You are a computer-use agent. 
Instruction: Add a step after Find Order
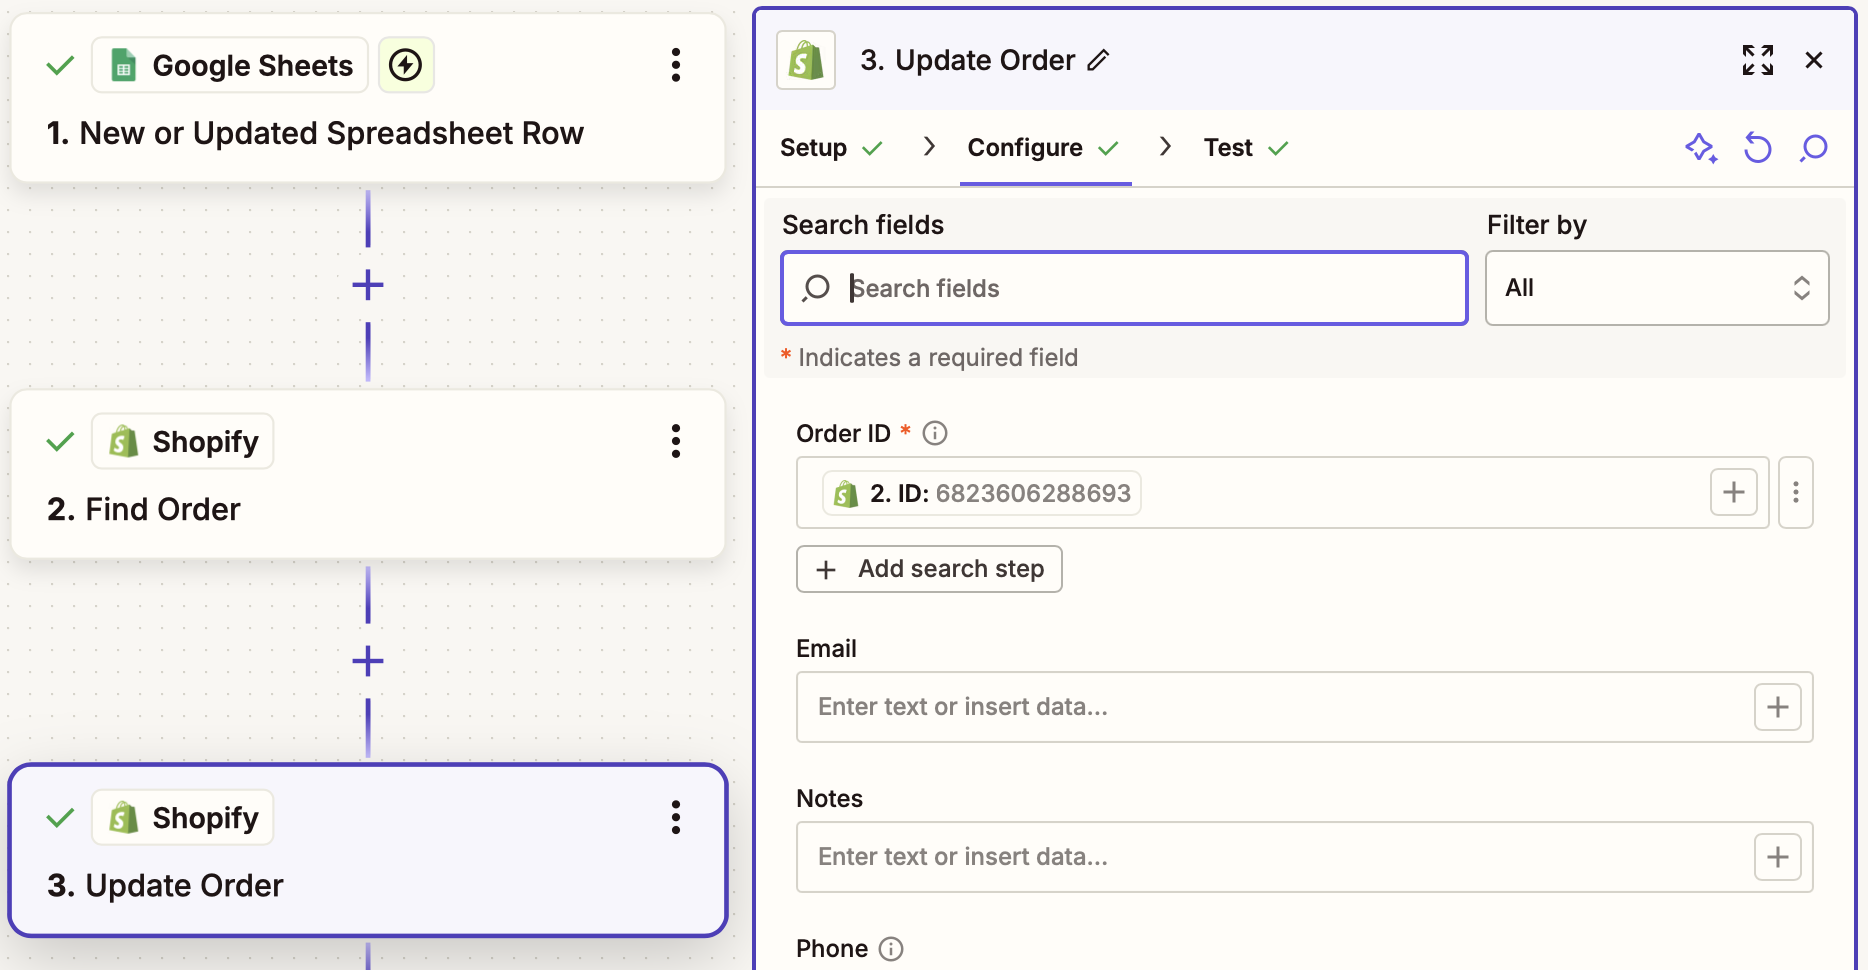(x=368, y=661)
